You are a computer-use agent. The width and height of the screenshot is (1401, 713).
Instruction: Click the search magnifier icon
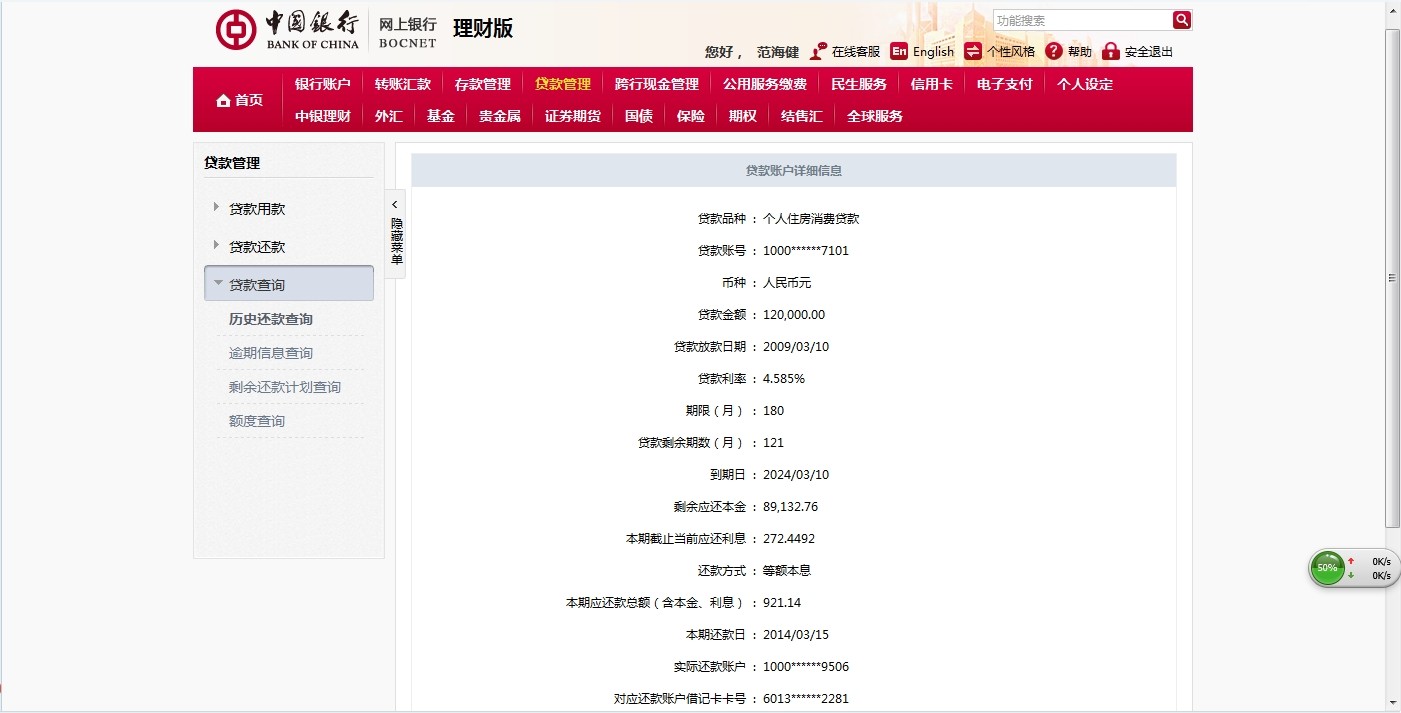tap(1181, 20)
